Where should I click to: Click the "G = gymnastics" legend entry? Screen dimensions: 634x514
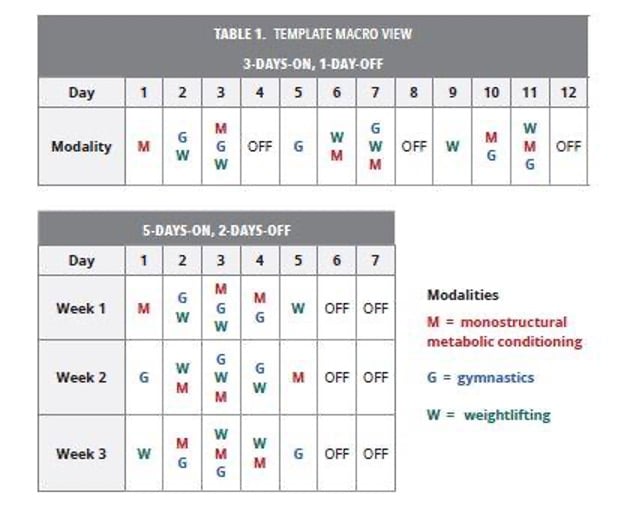(x=480, y=378)
